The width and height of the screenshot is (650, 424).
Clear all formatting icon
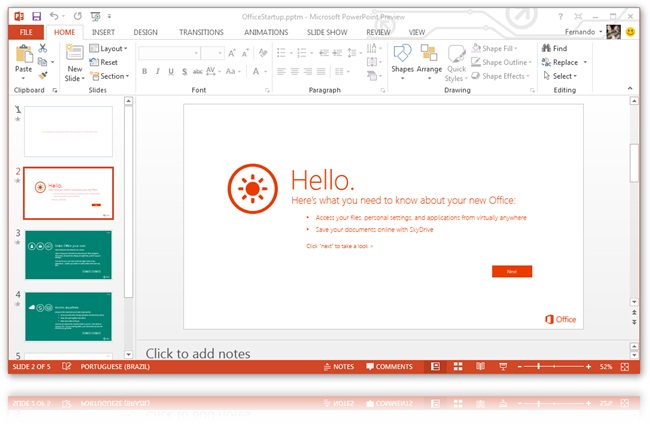tap(263, 53)
